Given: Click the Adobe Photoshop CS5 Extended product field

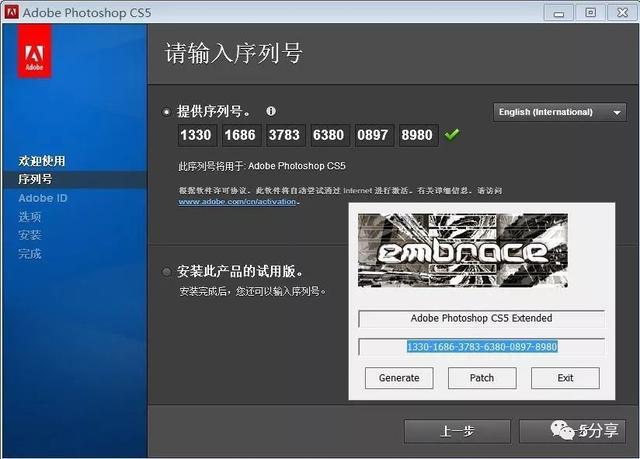Looking at the screenshot, I should (x=482, y=318).
